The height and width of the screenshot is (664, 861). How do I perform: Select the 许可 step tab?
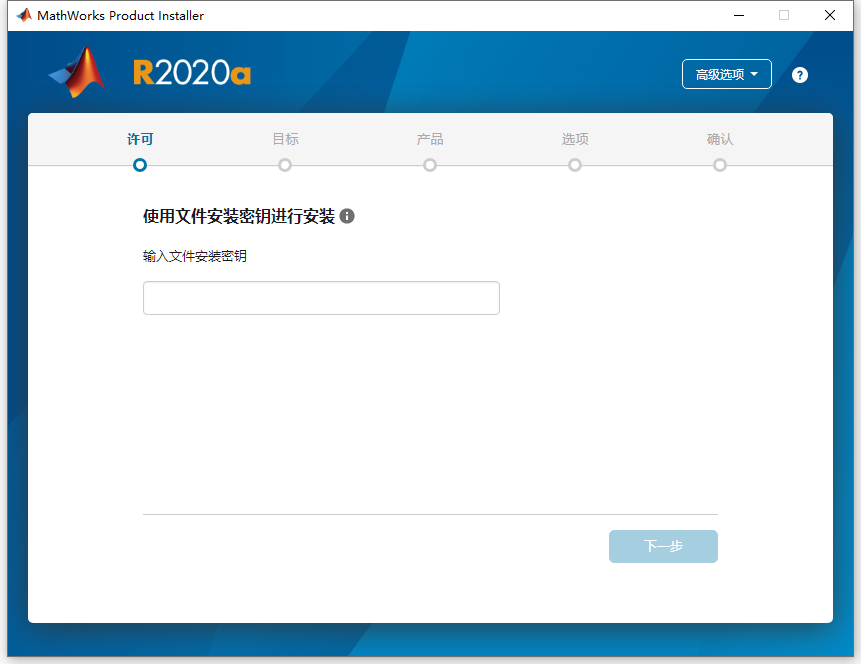(140, 139)
